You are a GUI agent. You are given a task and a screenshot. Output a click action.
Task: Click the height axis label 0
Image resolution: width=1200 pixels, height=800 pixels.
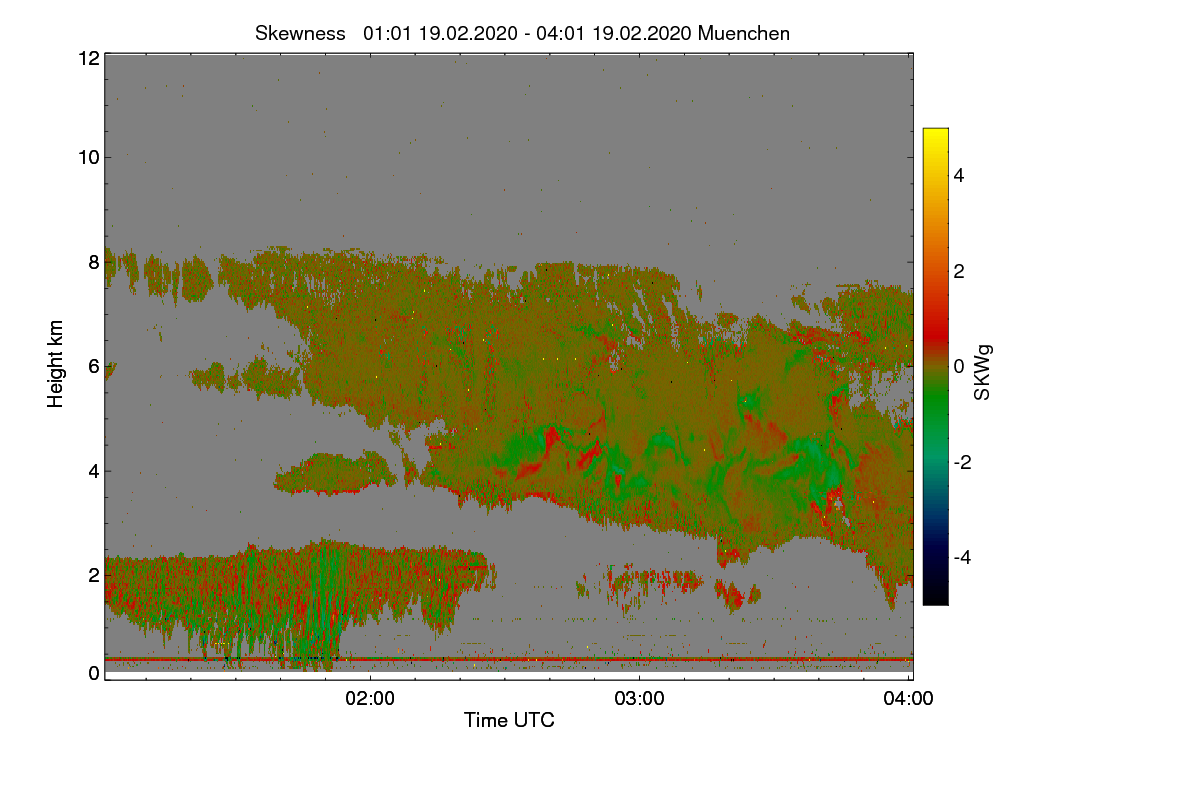click(94, 673)
